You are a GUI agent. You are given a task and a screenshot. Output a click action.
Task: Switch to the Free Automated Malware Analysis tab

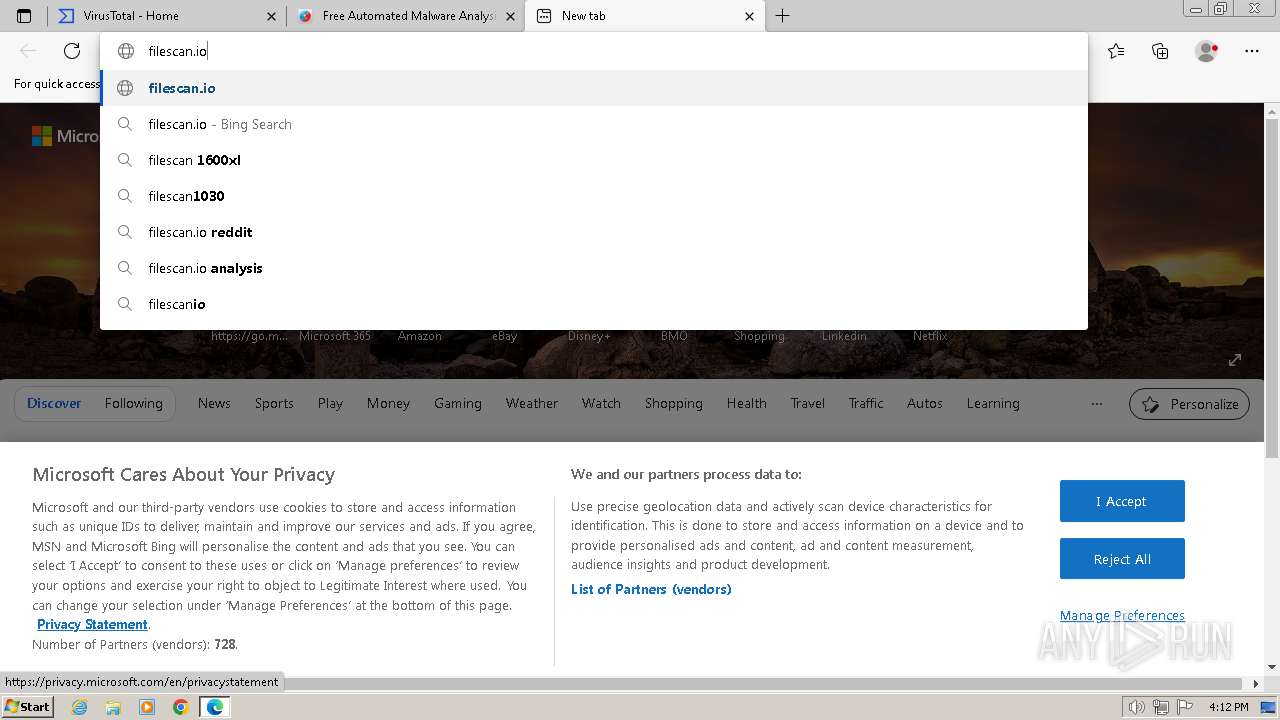pyautogui.click(x=405, y=16)
